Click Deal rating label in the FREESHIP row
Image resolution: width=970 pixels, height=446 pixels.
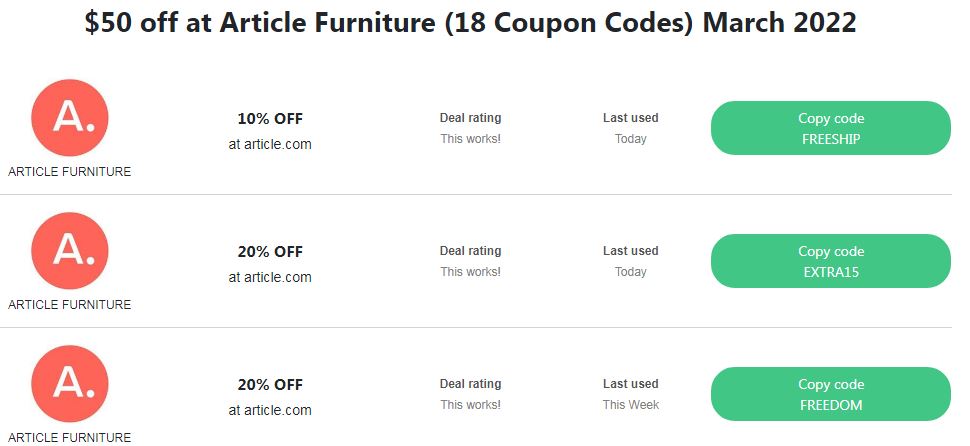pos(470,118)
